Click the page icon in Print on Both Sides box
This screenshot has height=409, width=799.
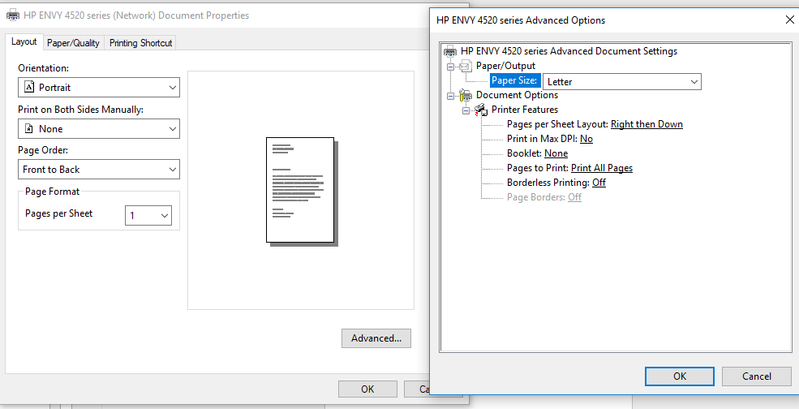pyautogui.click(x=29, y=129)
